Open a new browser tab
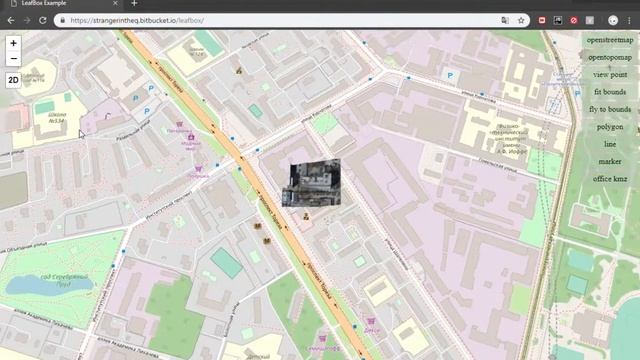 coord(134,4)
